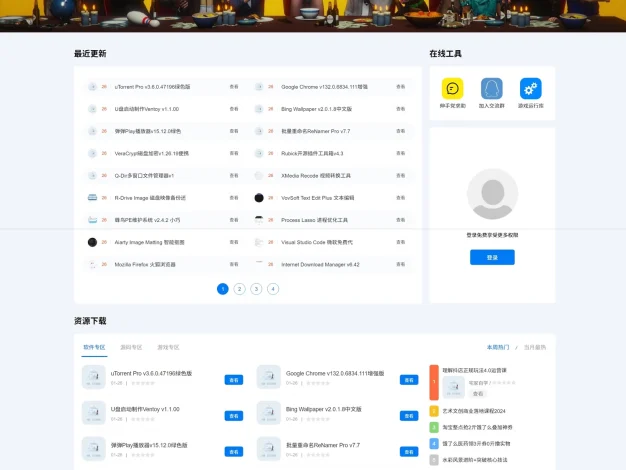
Task: Click 查看 button for Bing Wallpaper card
Action: point(409,416)
